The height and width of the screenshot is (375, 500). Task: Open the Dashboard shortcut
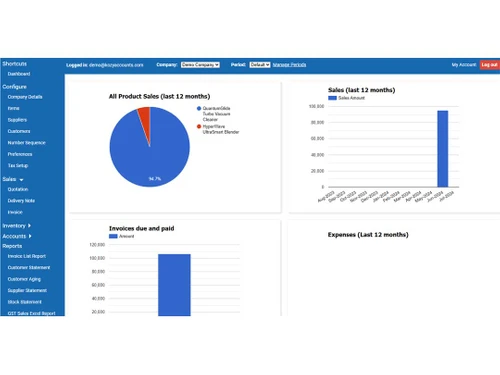tap(19, 74)
